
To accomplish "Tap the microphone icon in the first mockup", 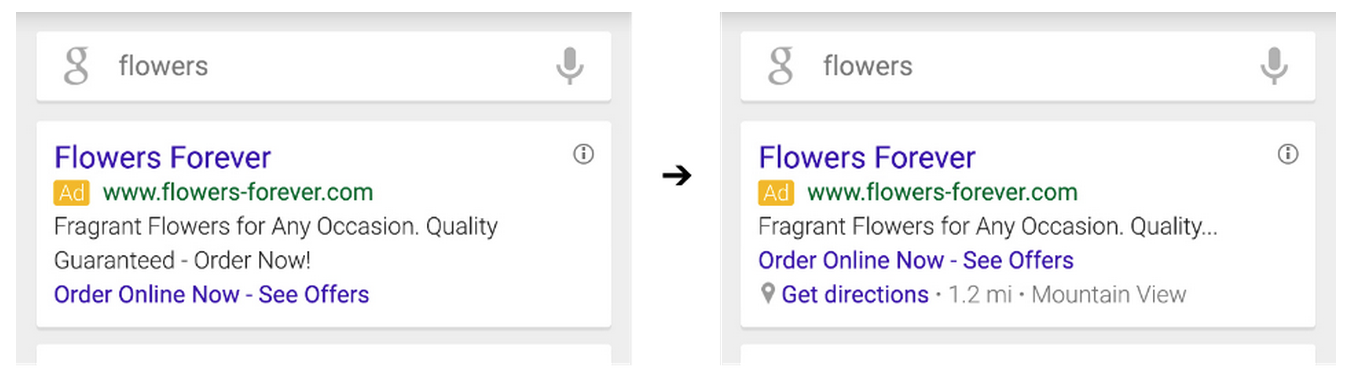I will [x=569, y=66].
